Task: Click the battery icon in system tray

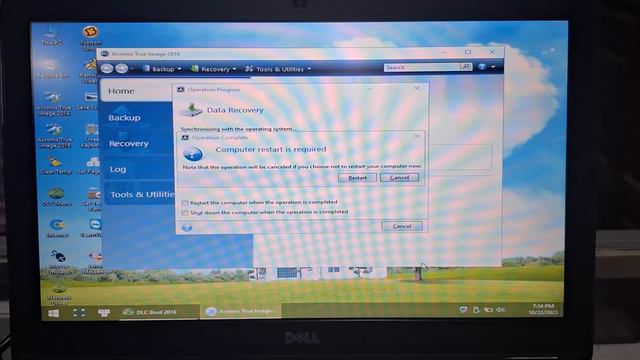Action: point(488,310)
